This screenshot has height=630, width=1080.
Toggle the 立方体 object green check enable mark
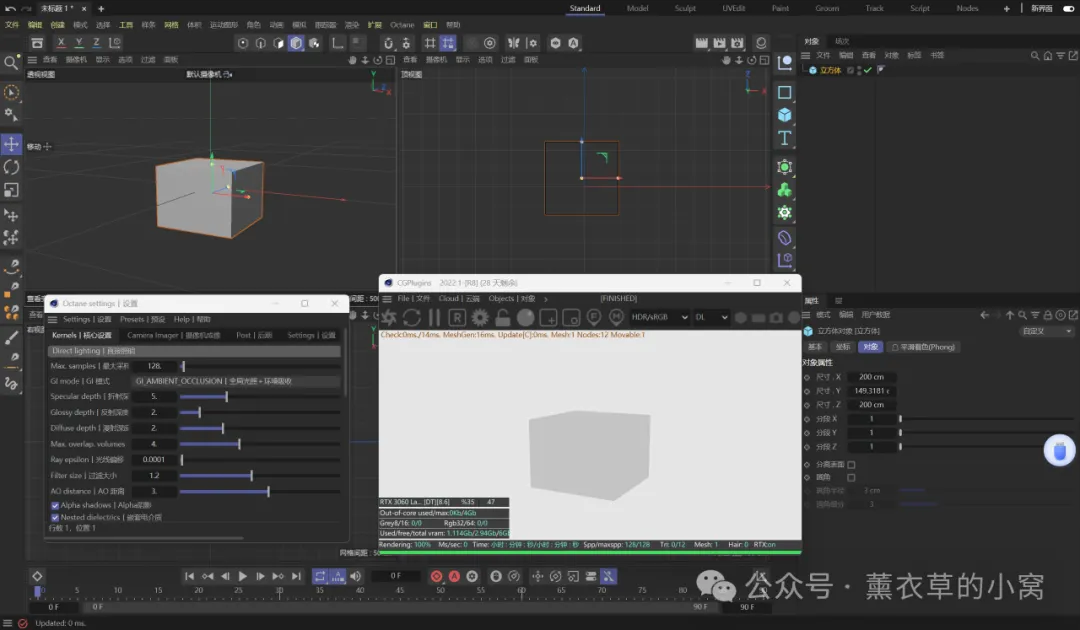(868, 70)
